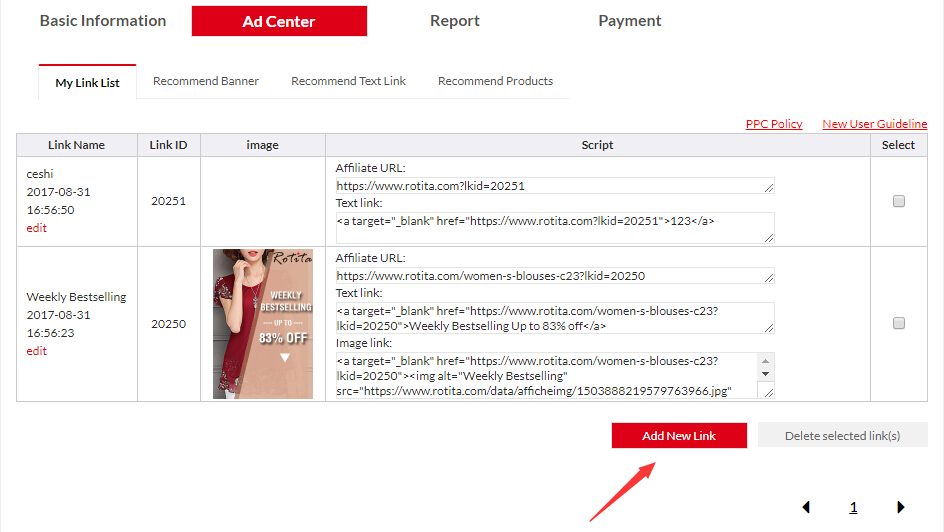Click Weekly Bestselling banner image
Viewport: 944px width, 532px height.
[262, 324]
